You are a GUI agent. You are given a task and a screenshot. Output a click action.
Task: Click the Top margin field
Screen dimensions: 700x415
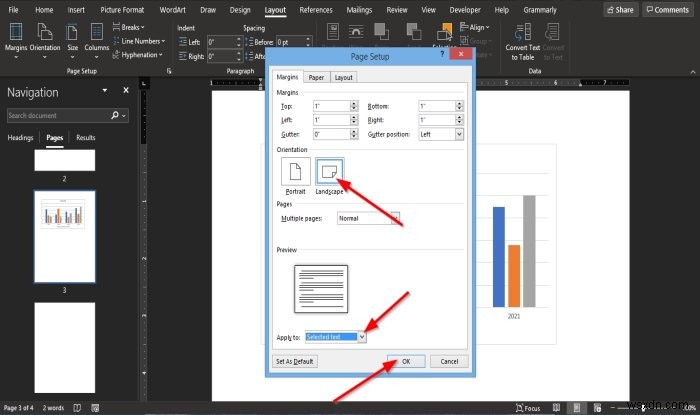(x=331, y=106)
